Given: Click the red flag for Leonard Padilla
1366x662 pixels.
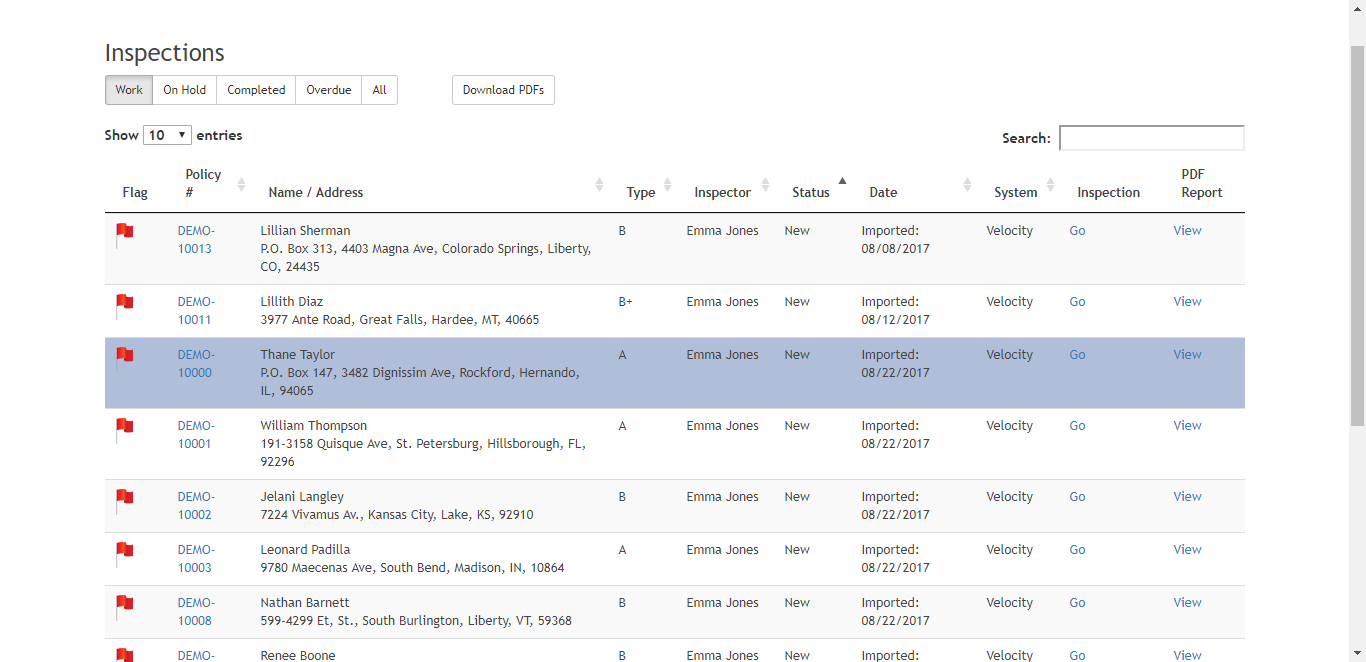Looking at the screenshot, I should tap(125, 552).
